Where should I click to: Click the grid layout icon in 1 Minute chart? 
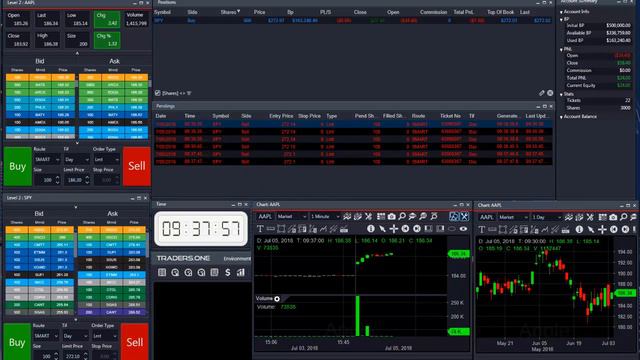click(381, 217)
